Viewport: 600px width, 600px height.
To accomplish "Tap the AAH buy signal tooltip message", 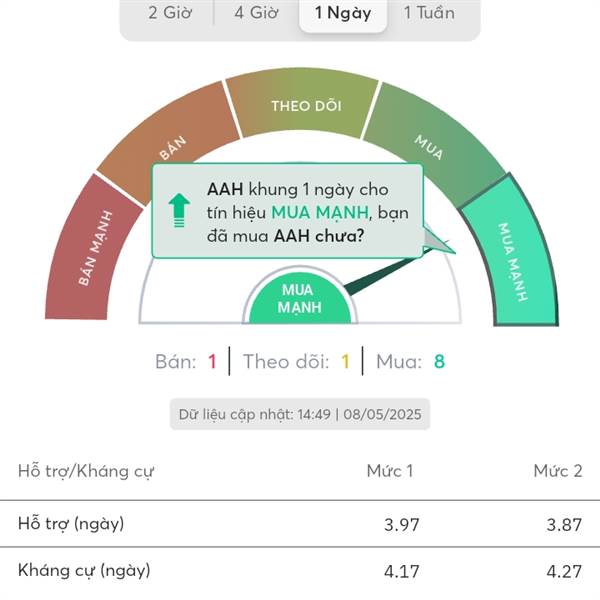I will [288, 211].
